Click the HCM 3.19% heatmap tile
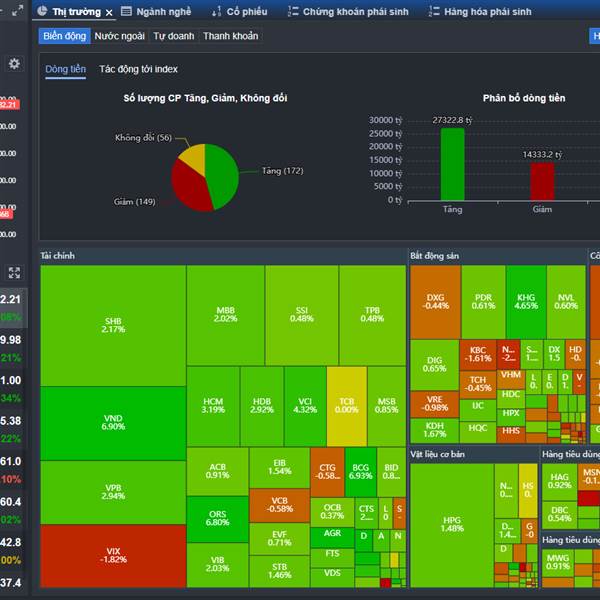This screenshot has width=600, height=600. click(213, 406)
